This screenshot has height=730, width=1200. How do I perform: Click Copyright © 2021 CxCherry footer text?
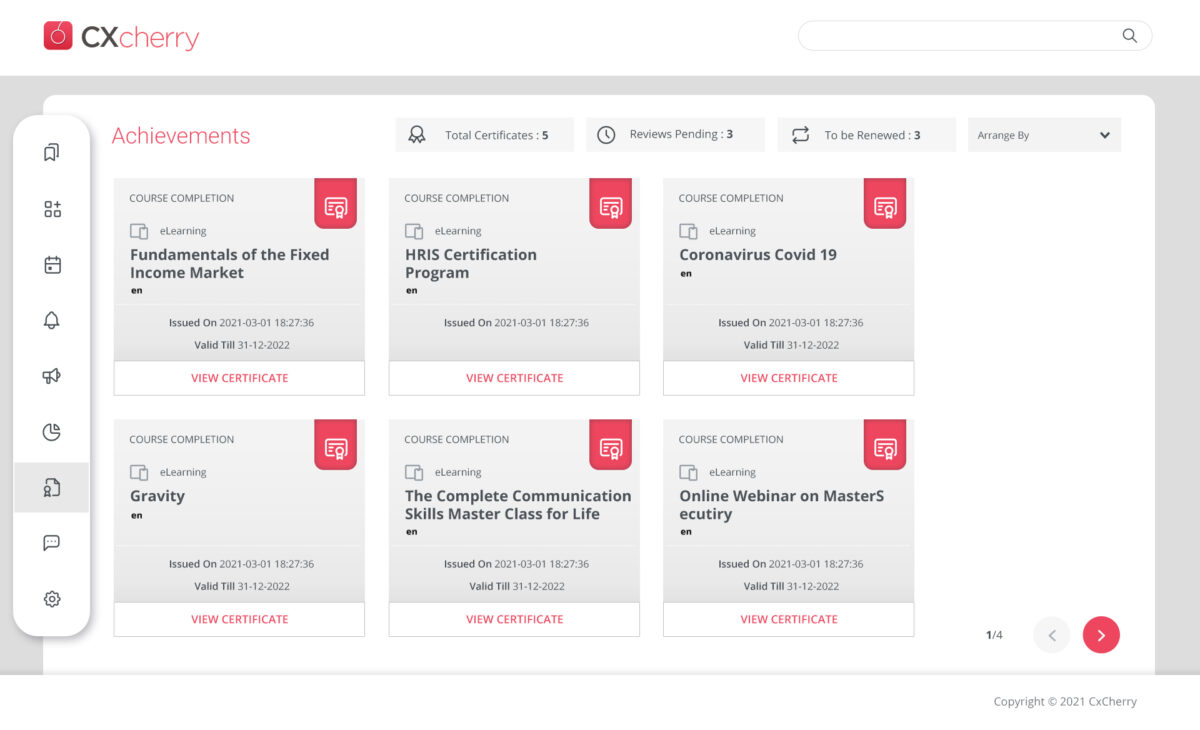click(x=1065, y=702)
